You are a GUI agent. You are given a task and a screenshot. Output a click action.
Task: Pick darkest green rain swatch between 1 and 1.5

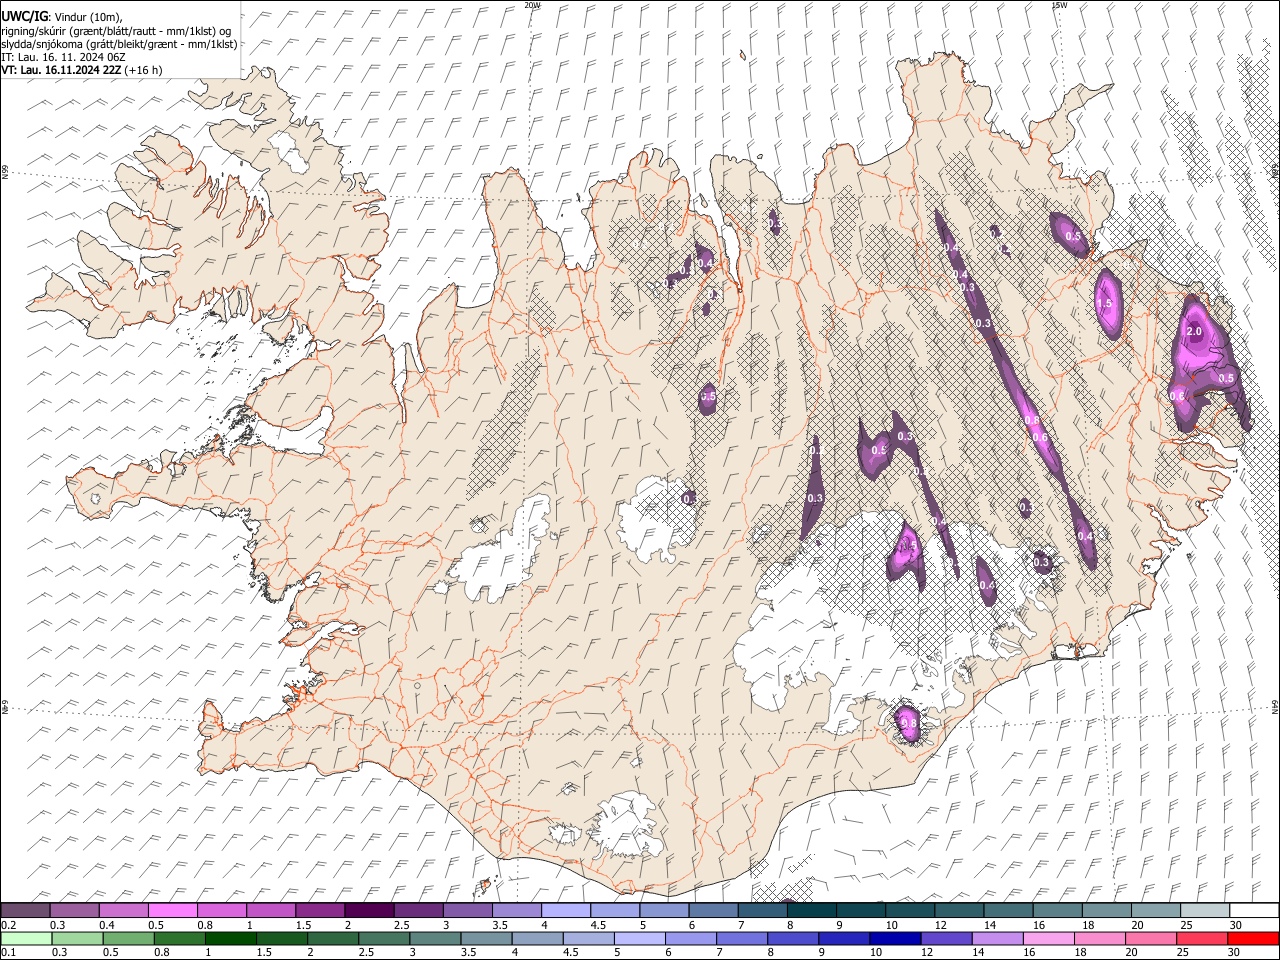(231, 938)
